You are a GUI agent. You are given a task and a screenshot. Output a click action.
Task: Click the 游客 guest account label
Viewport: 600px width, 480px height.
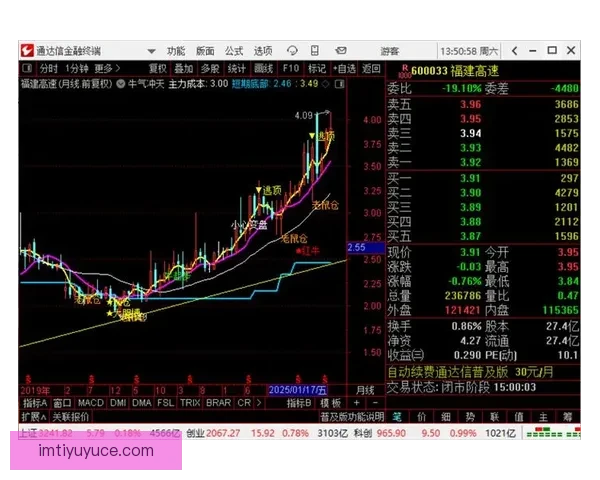pyautogui.click(x=390, y=51)
